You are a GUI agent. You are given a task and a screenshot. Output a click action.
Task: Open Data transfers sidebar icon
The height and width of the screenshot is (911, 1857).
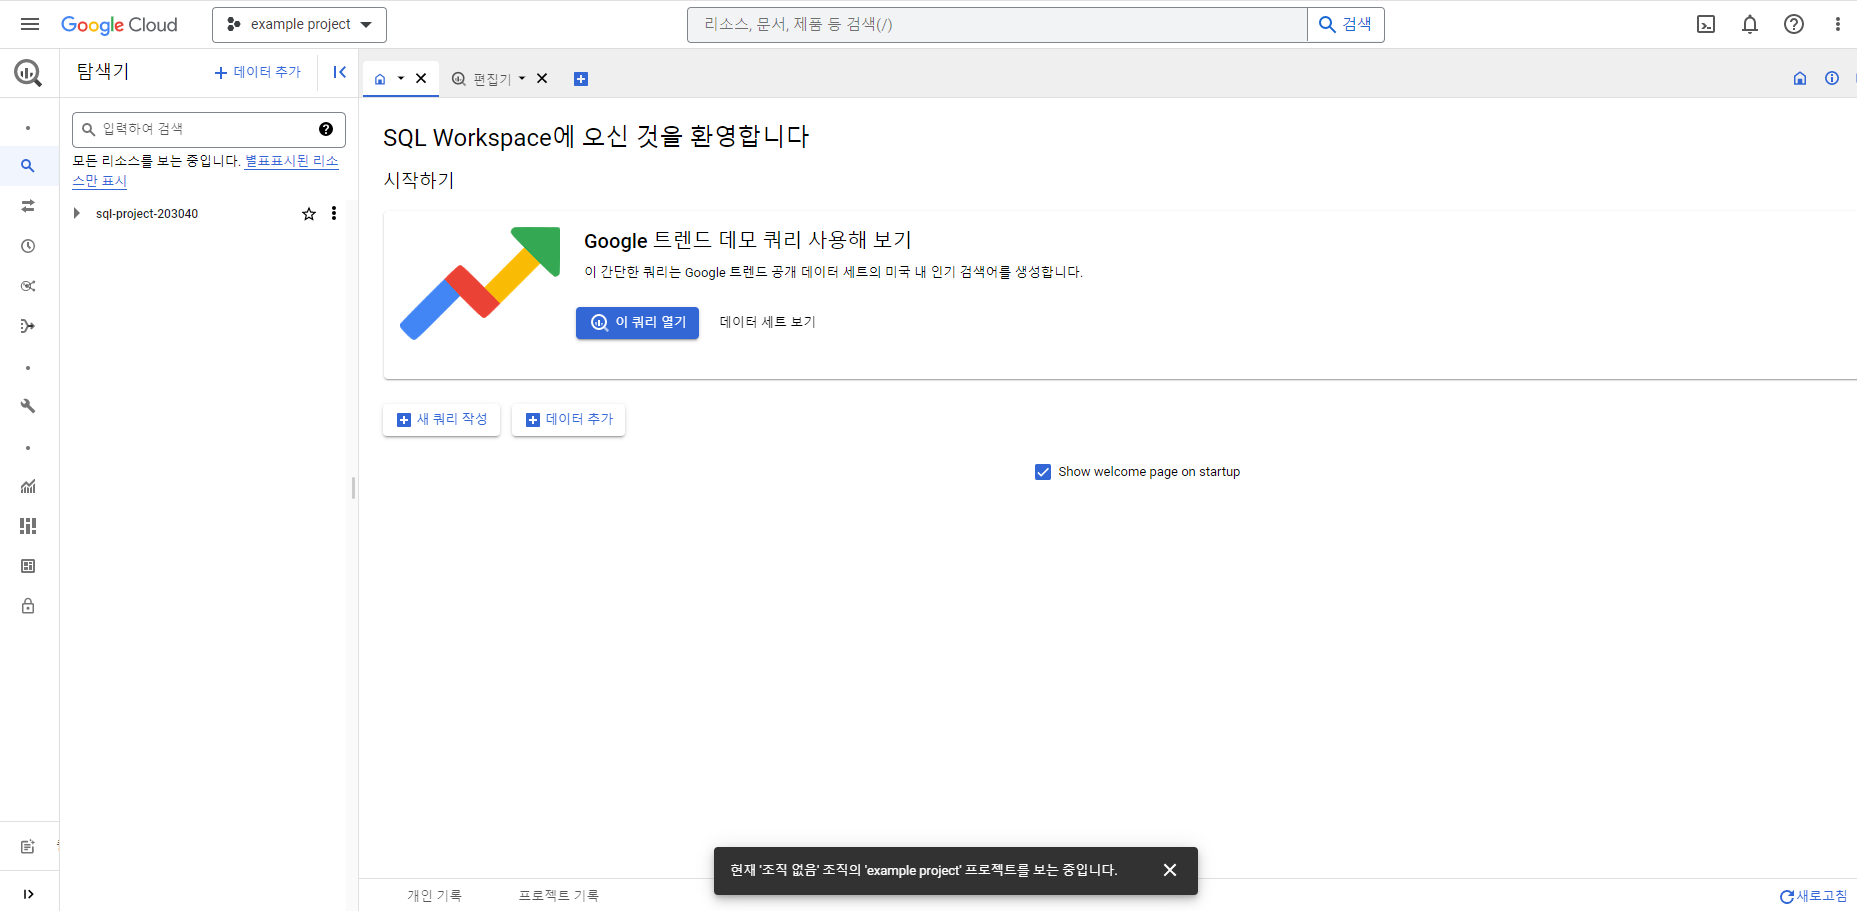[x=28, y=206]
